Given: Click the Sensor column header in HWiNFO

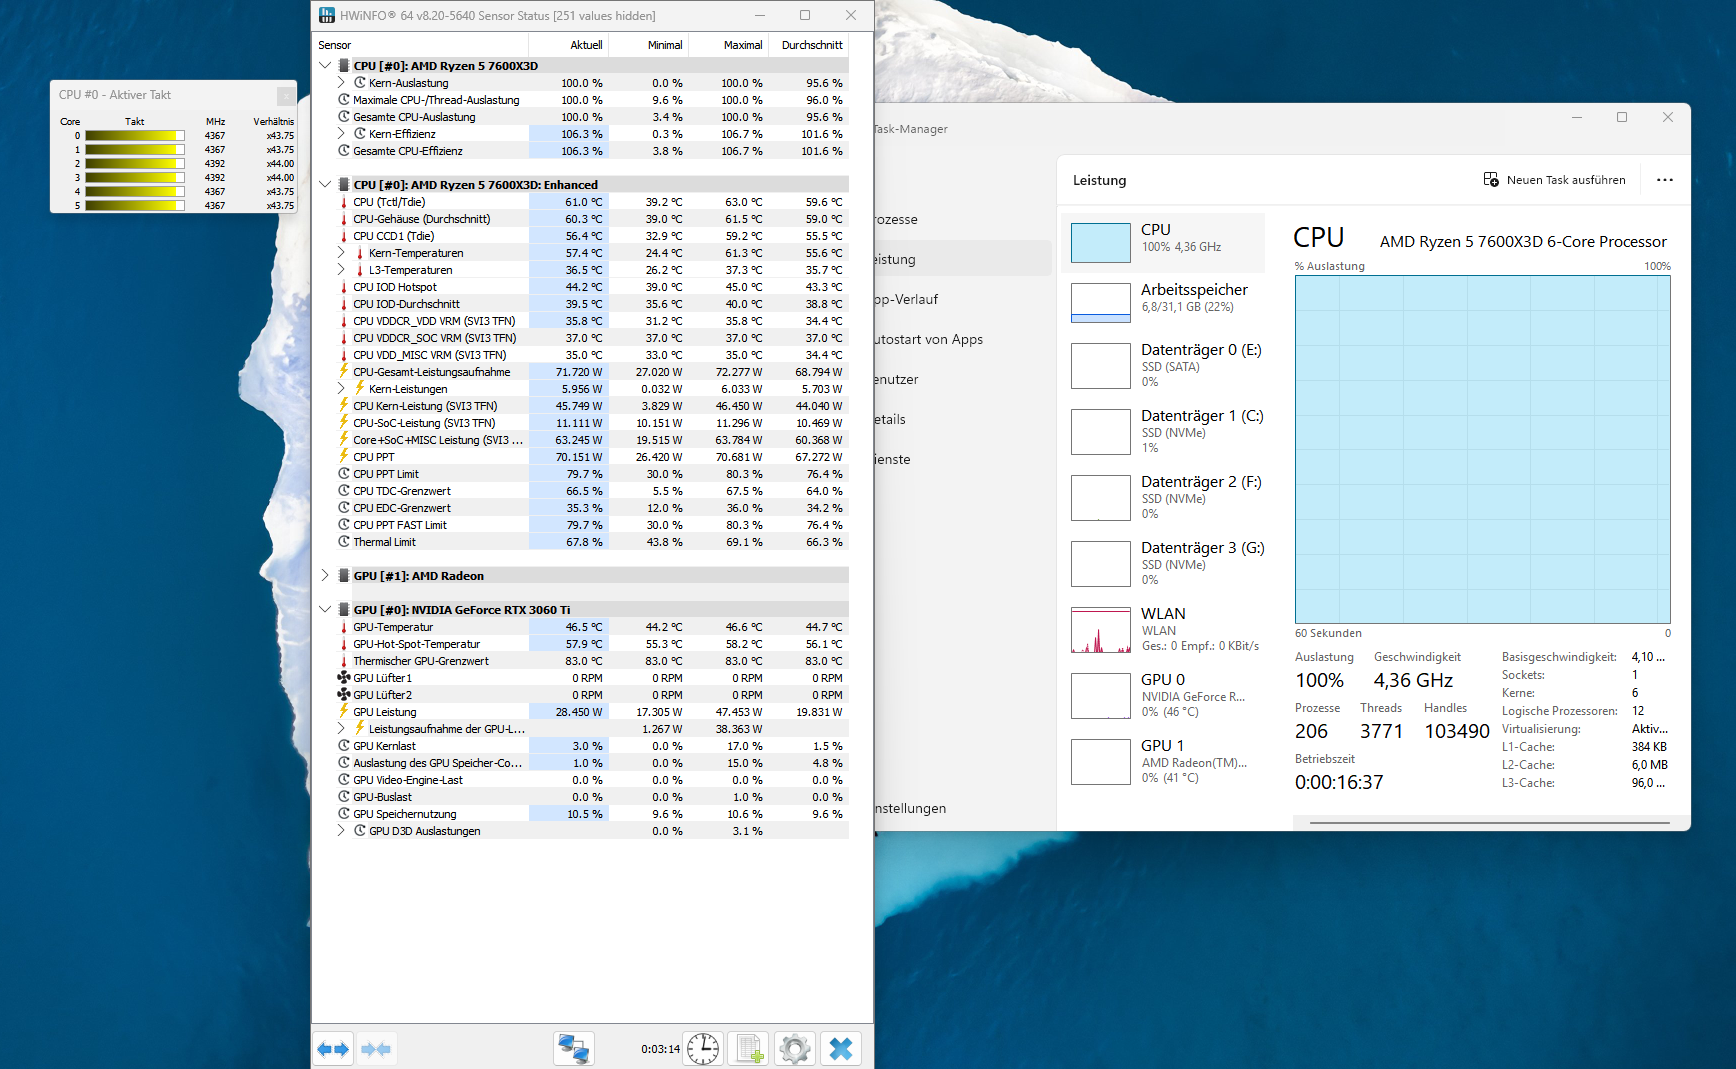Looking at the screenshot, I should point(421,45).
